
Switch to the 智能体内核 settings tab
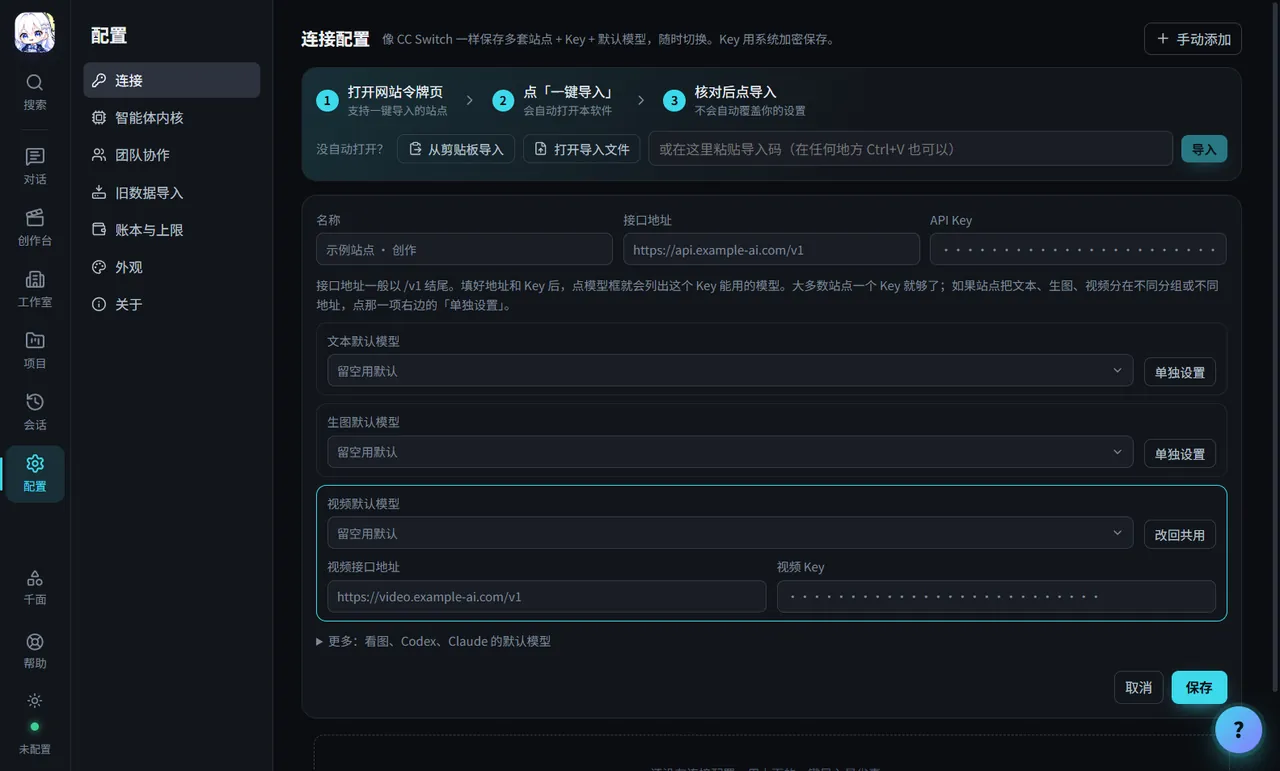[172, 118]
